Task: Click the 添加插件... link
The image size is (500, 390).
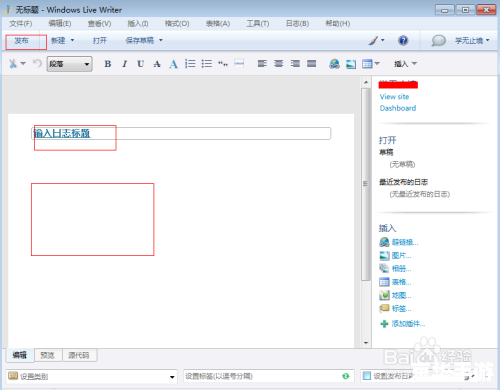Action: coord(408,324)
